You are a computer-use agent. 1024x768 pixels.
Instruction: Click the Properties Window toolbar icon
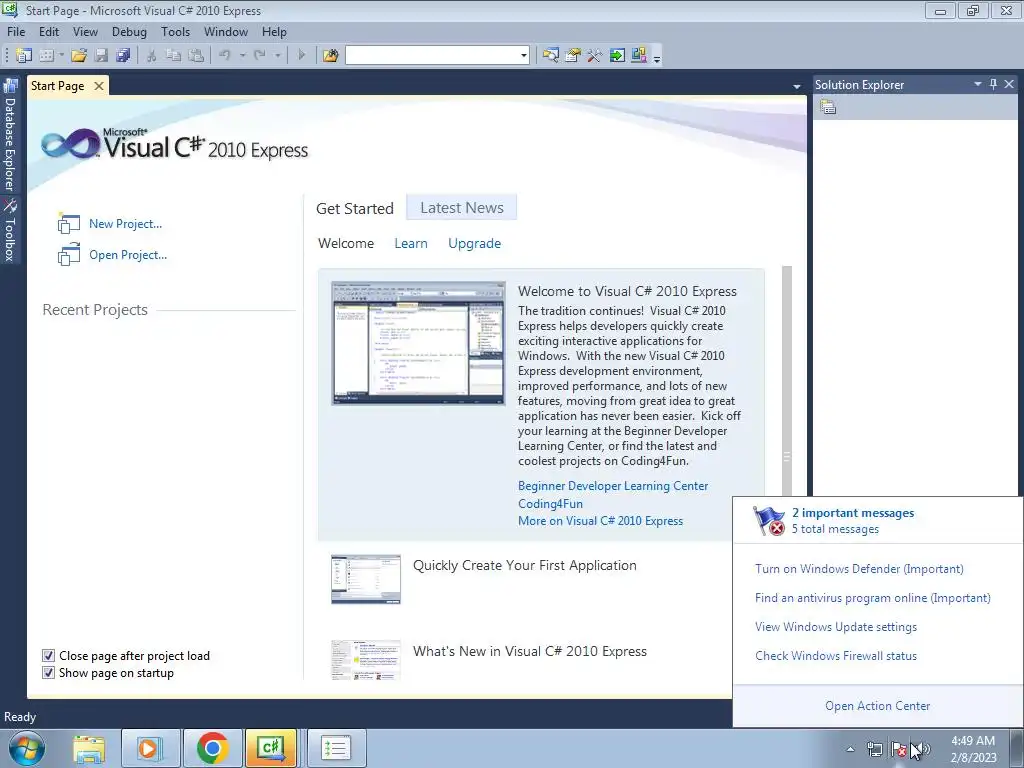click(x=573, y=56)
